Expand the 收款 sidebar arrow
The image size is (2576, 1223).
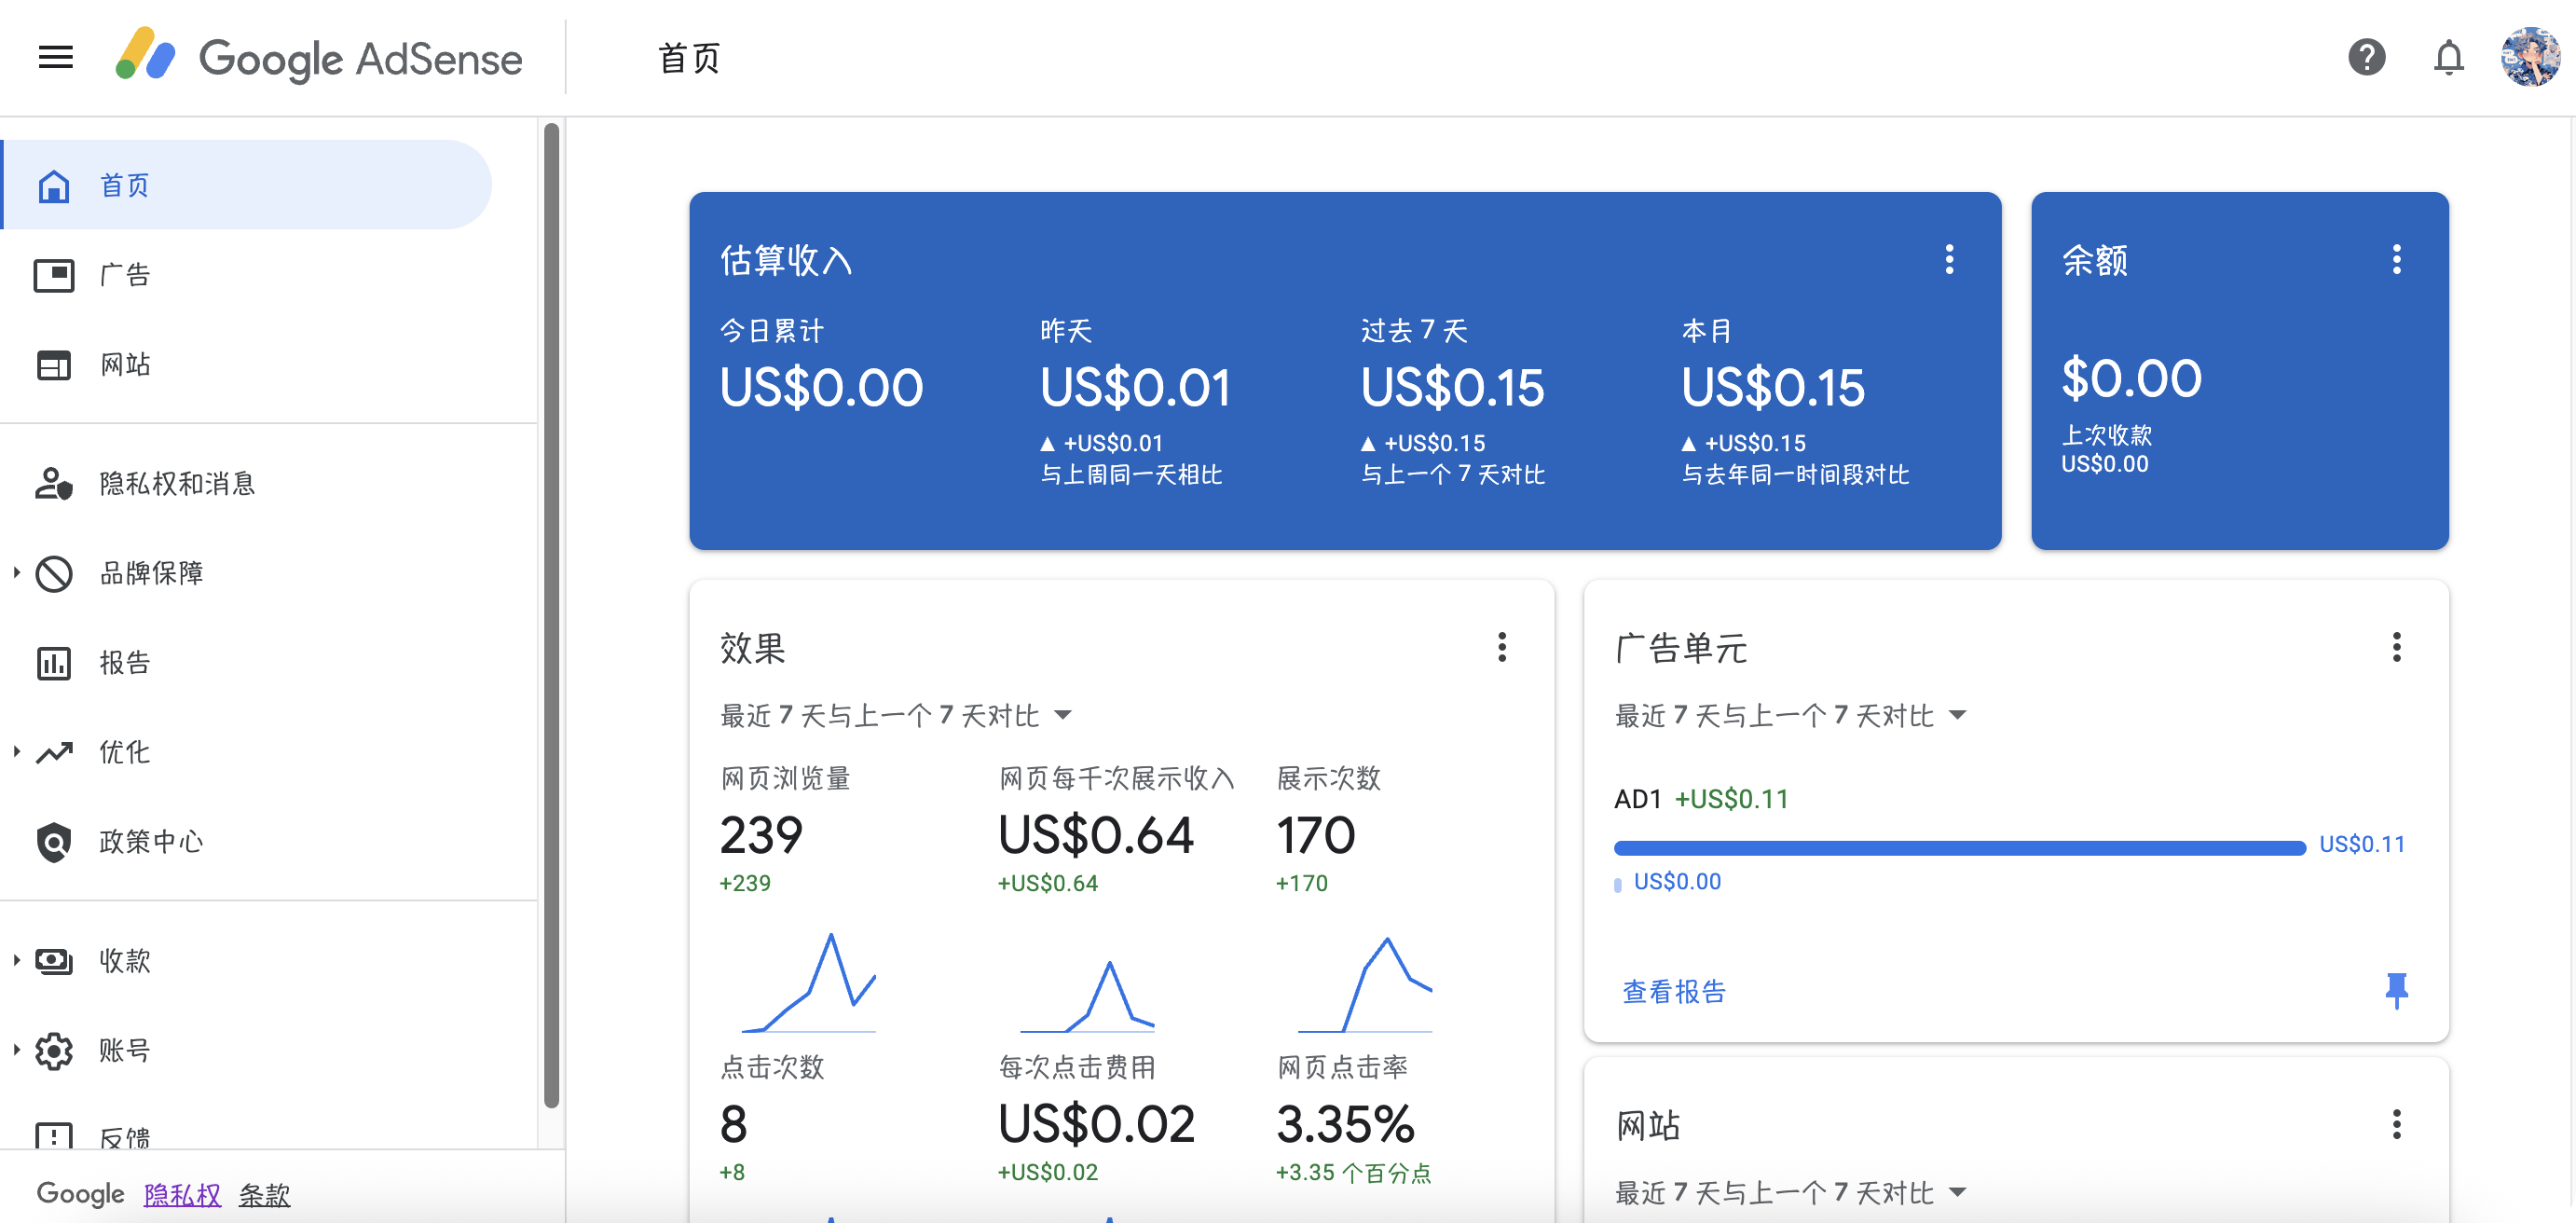[x=16, y=961]
